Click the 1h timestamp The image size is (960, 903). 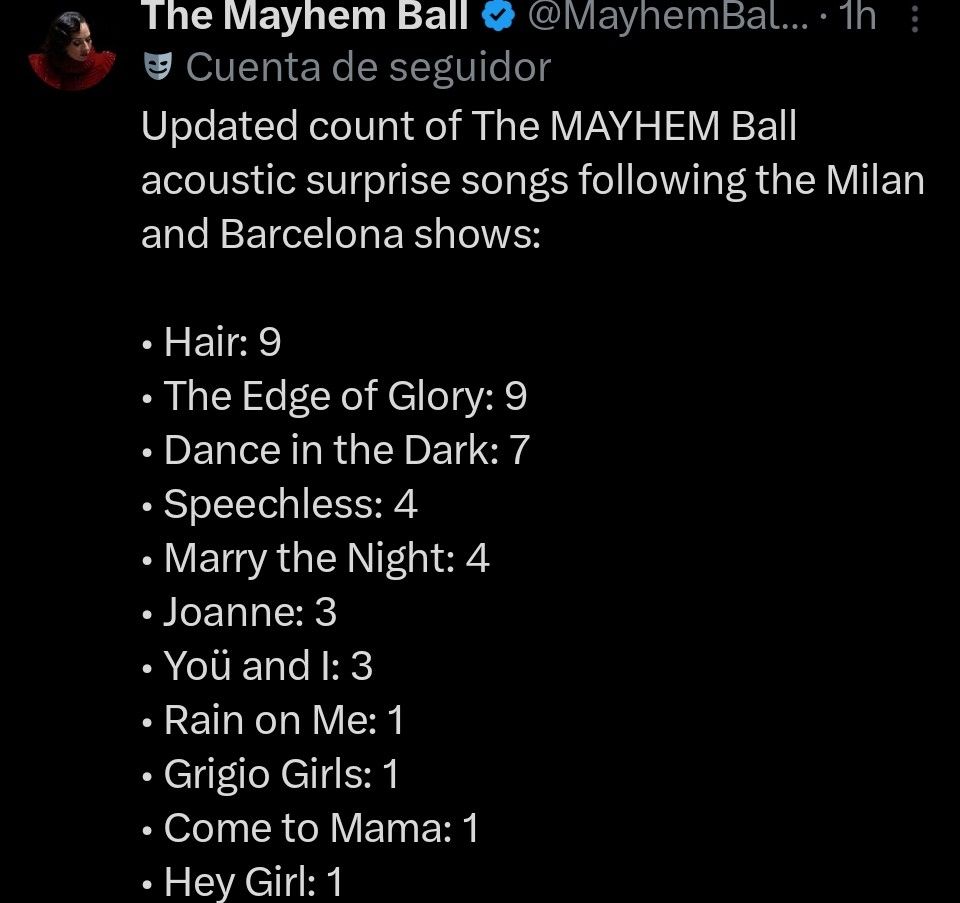point(858,15)
